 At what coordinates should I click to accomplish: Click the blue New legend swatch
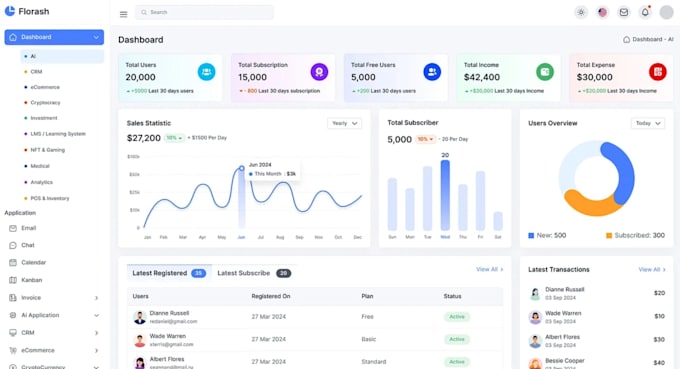click(x=531, y=235)
